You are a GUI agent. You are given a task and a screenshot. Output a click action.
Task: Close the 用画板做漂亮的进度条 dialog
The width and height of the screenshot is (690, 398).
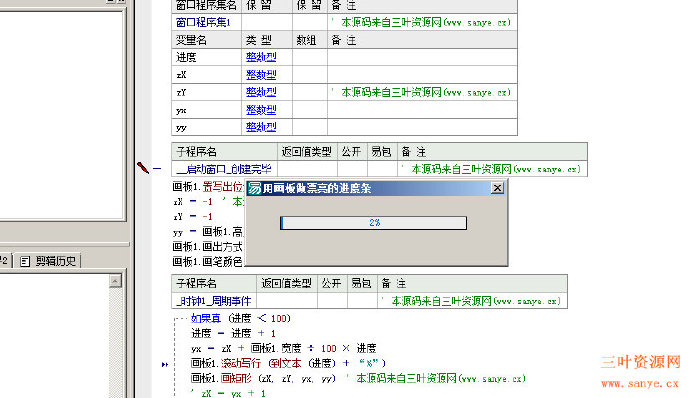coord(497,188)
